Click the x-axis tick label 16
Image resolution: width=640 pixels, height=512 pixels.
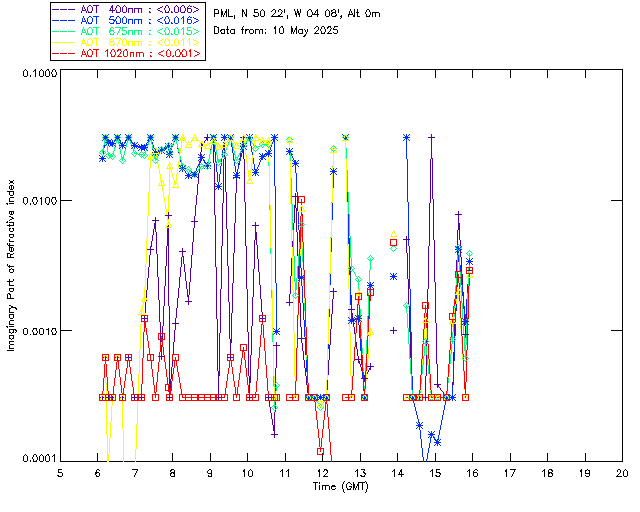pos(472,473)
